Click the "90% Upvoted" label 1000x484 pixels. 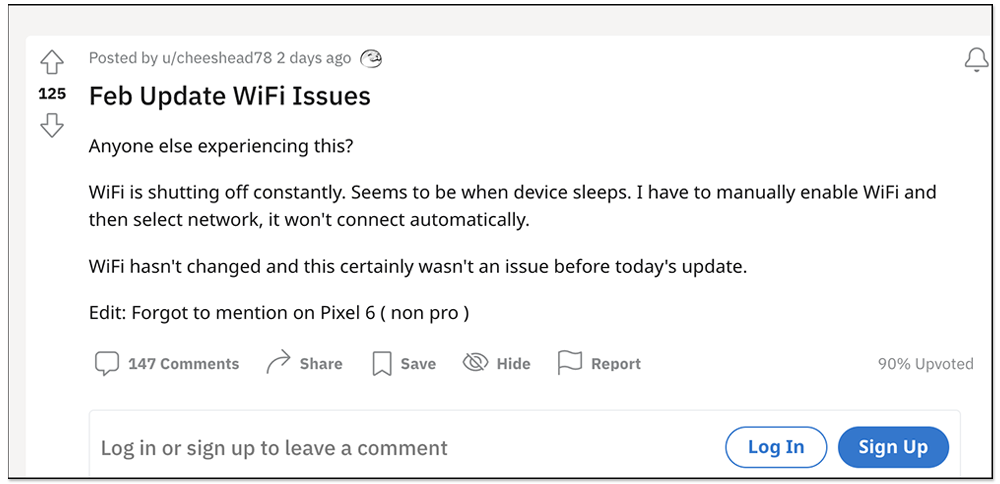coord(925,364)
